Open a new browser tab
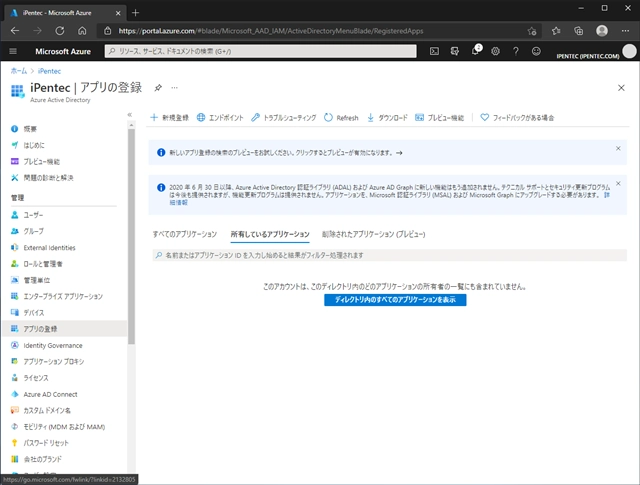Viewport: 640px width, 485px height. [x=136, y=13]
